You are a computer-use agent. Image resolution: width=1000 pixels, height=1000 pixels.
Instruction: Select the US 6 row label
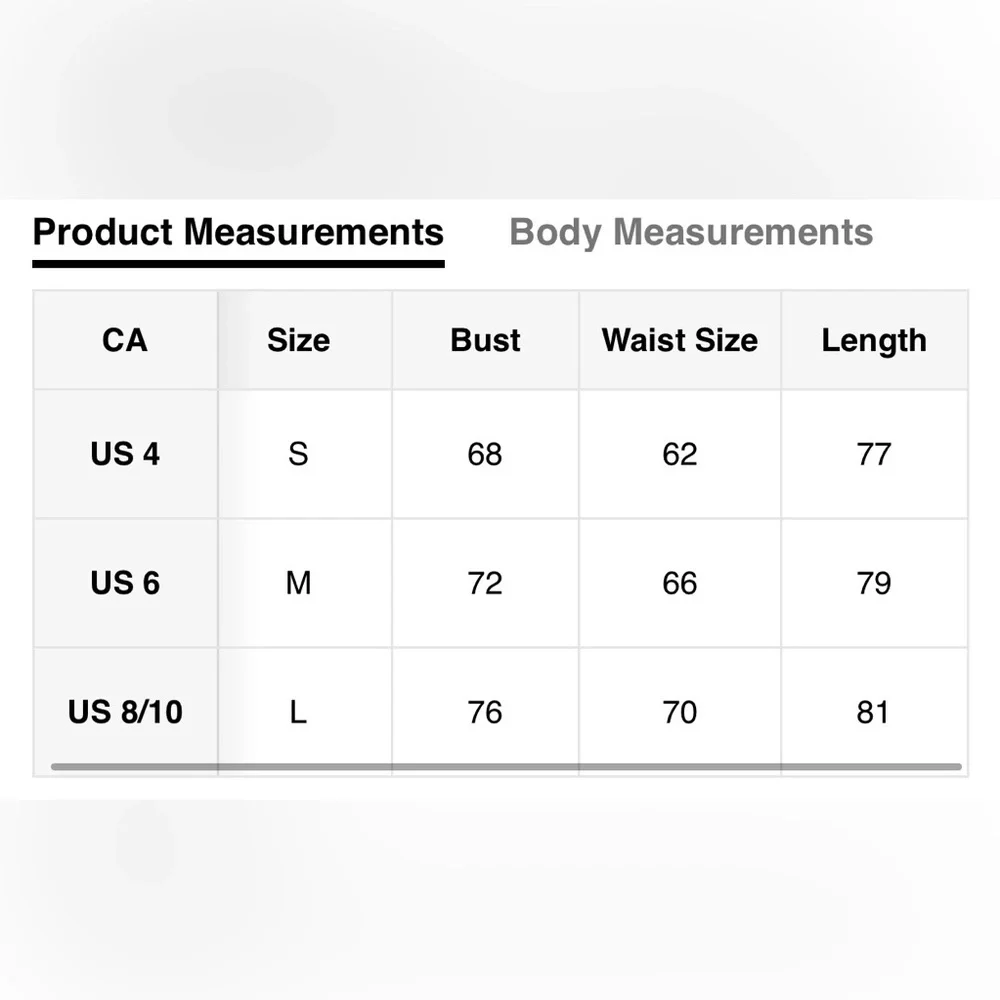[x=125, y=583]
